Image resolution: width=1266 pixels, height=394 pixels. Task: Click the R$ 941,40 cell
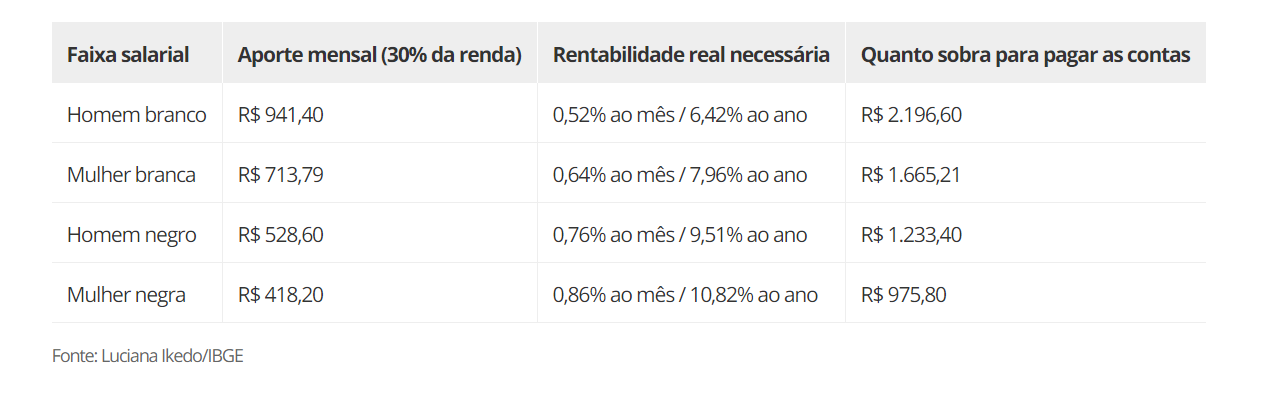[x=281, y=115]
